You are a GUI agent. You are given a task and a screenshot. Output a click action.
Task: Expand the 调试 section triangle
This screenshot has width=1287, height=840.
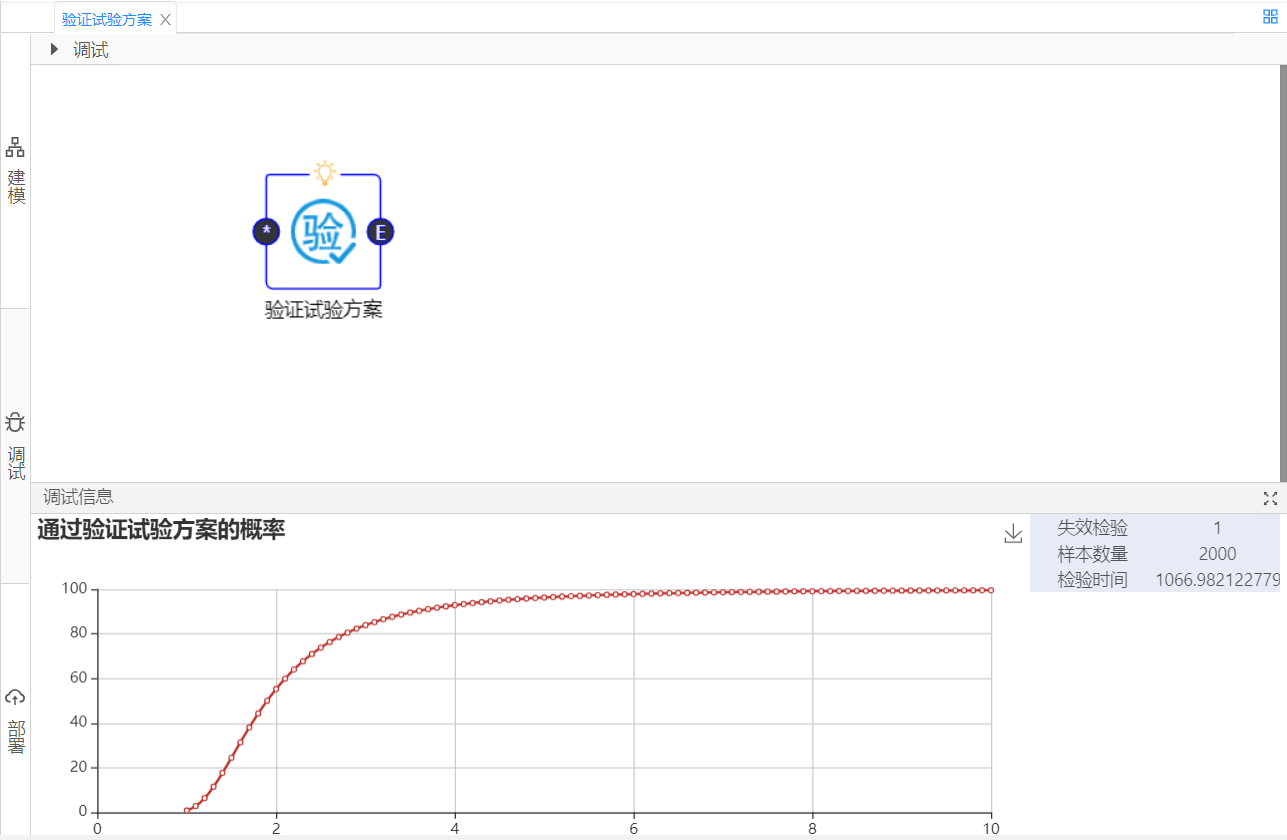[54, 49]
